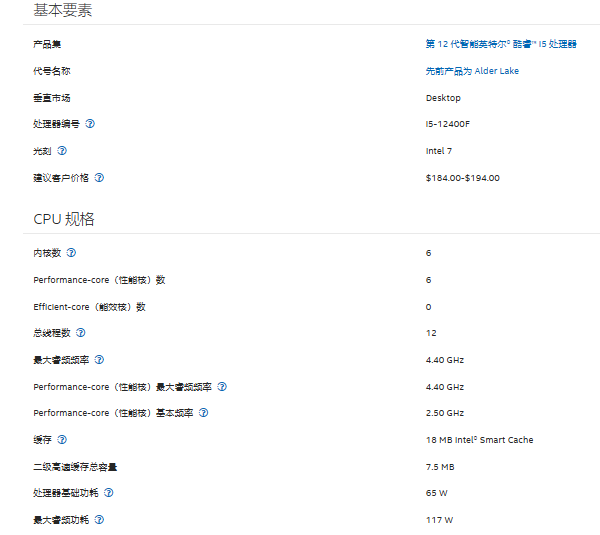Click the Performance-core（性能核）数 label
The width and height of the screenshot is (600, 535).
coord(99,280)
